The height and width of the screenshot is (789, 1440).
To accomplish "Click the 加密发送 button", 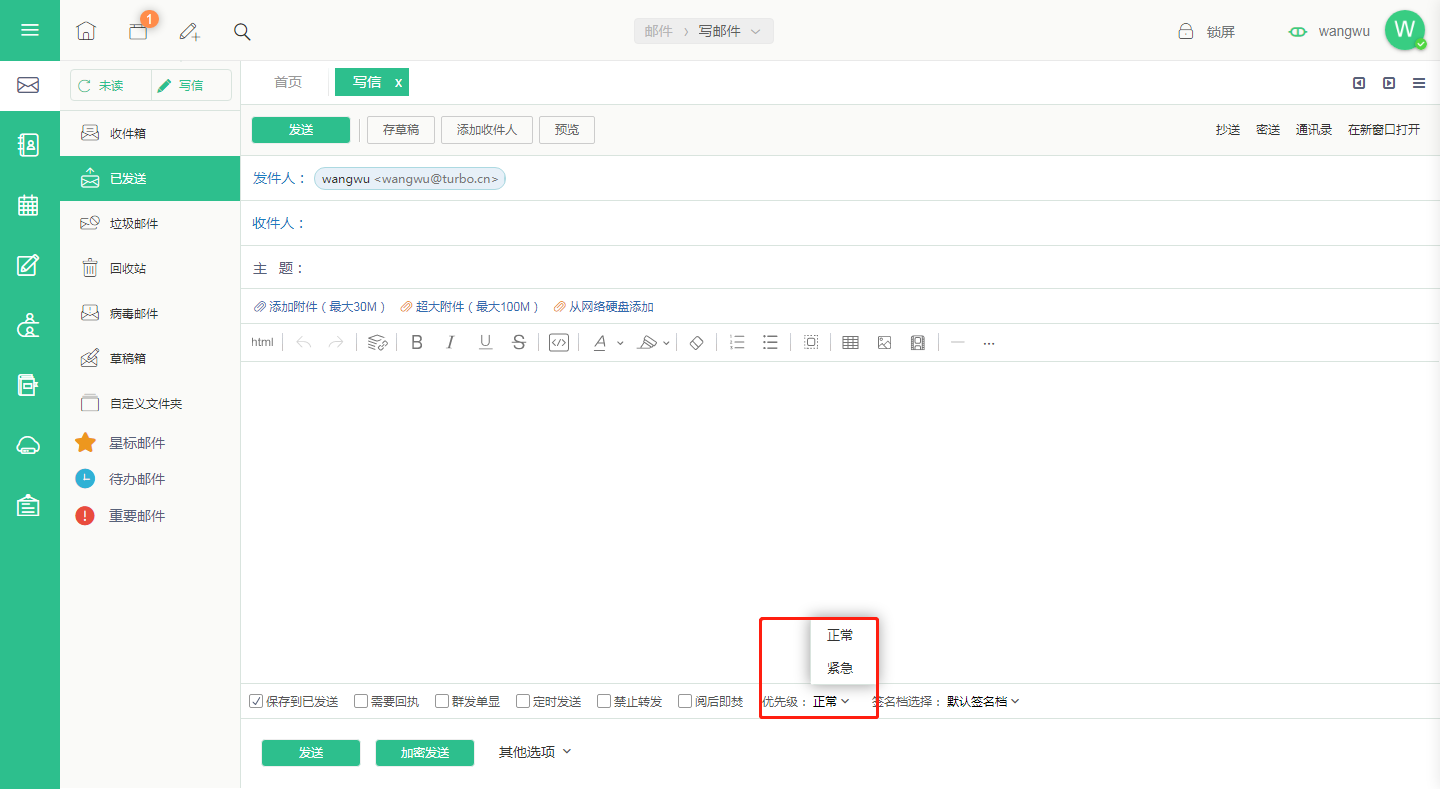I will coord(425,753).
